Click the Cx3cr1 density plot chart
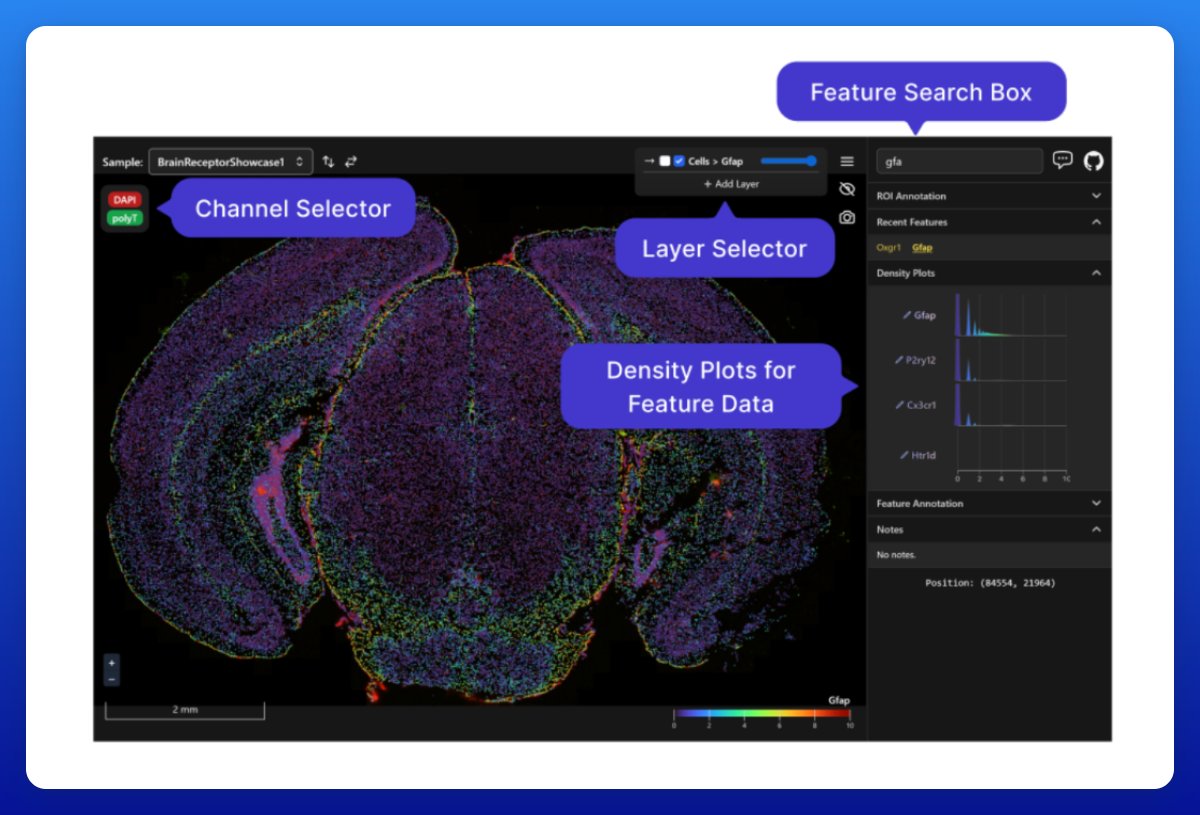The width and height of the screenshot is (1200, 815). pyautogui.click(x=1011, y=405)
